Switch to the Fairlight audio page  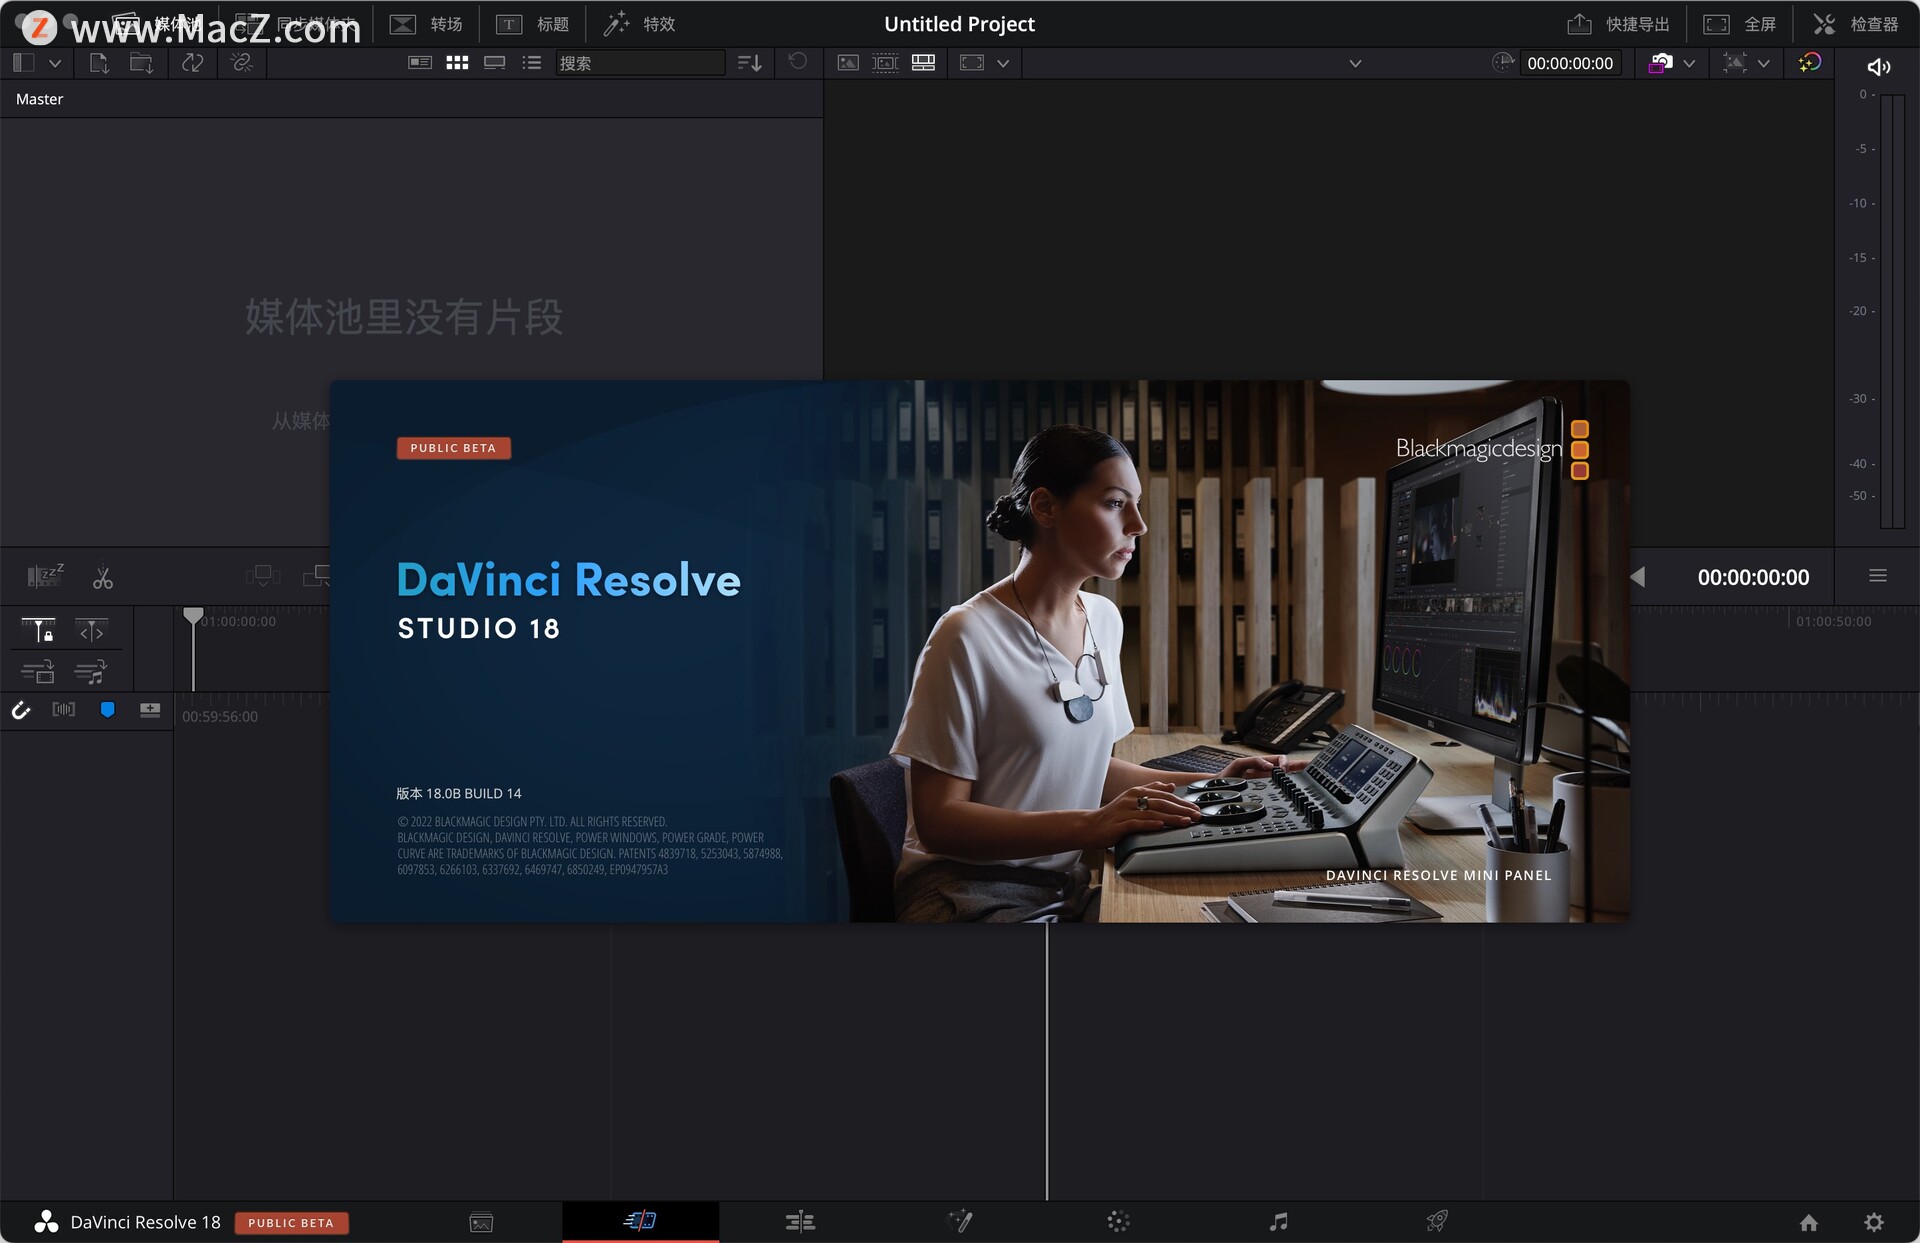point(1278,1221)
